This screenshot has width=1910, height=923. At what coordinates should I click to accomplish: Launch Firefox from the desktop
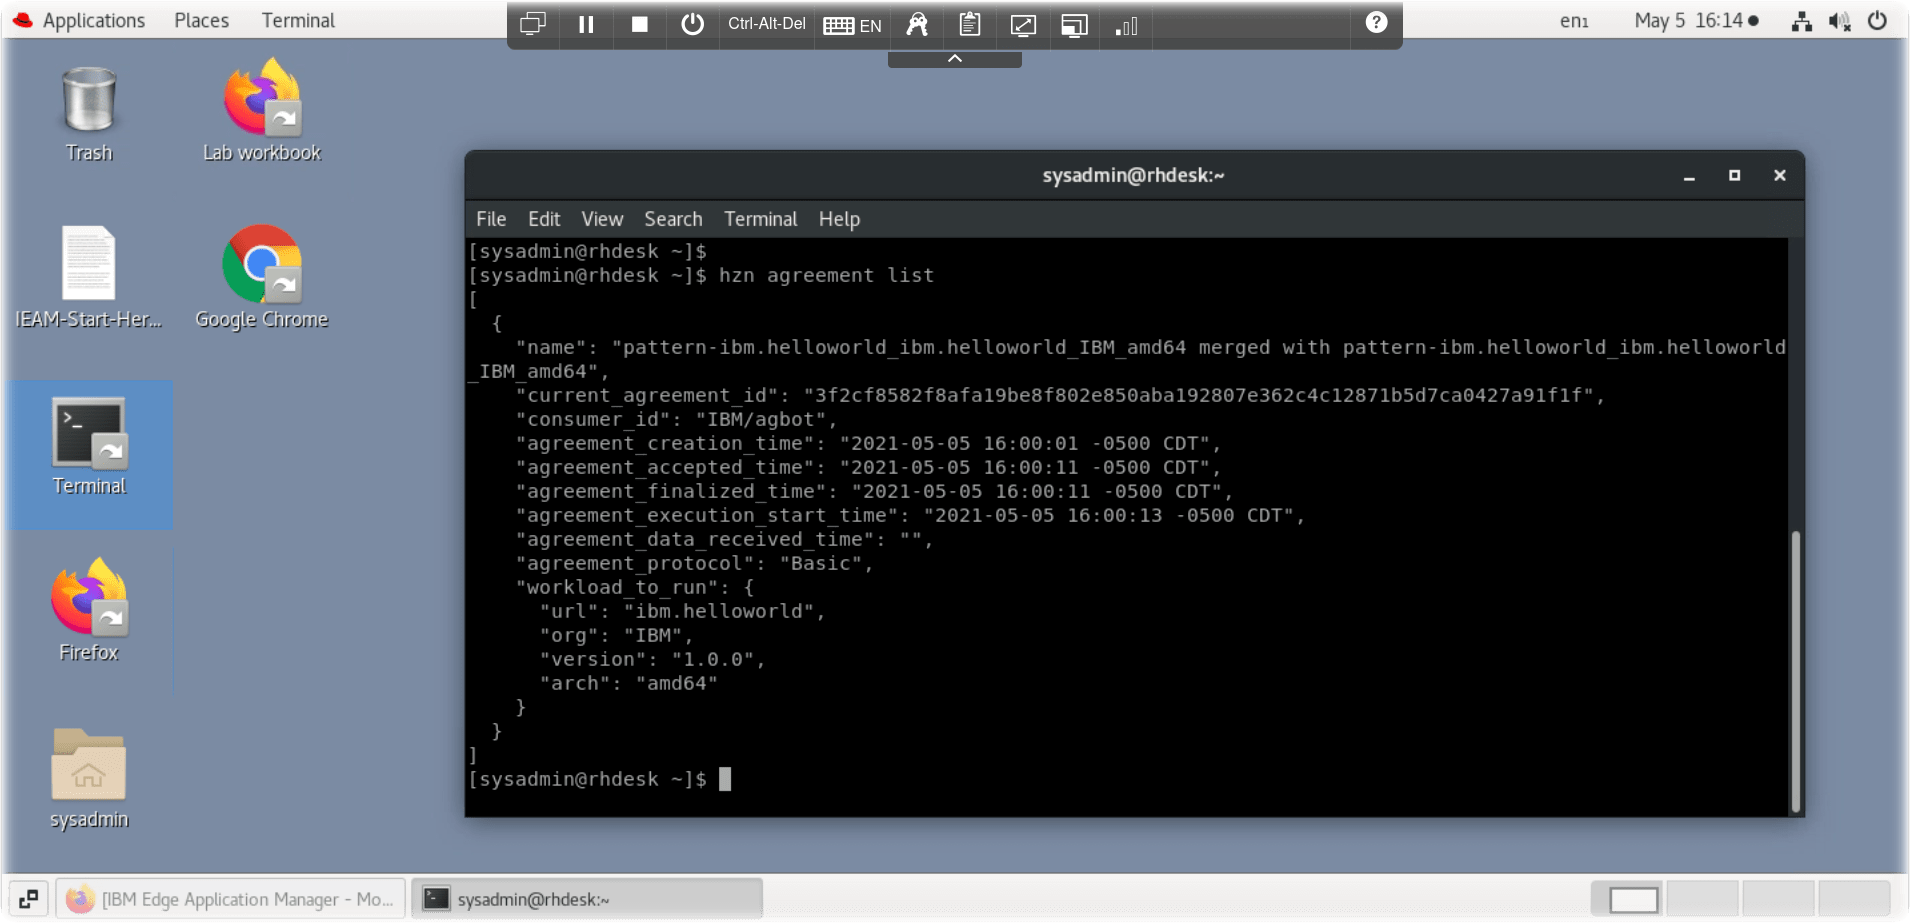click(89, 612)
